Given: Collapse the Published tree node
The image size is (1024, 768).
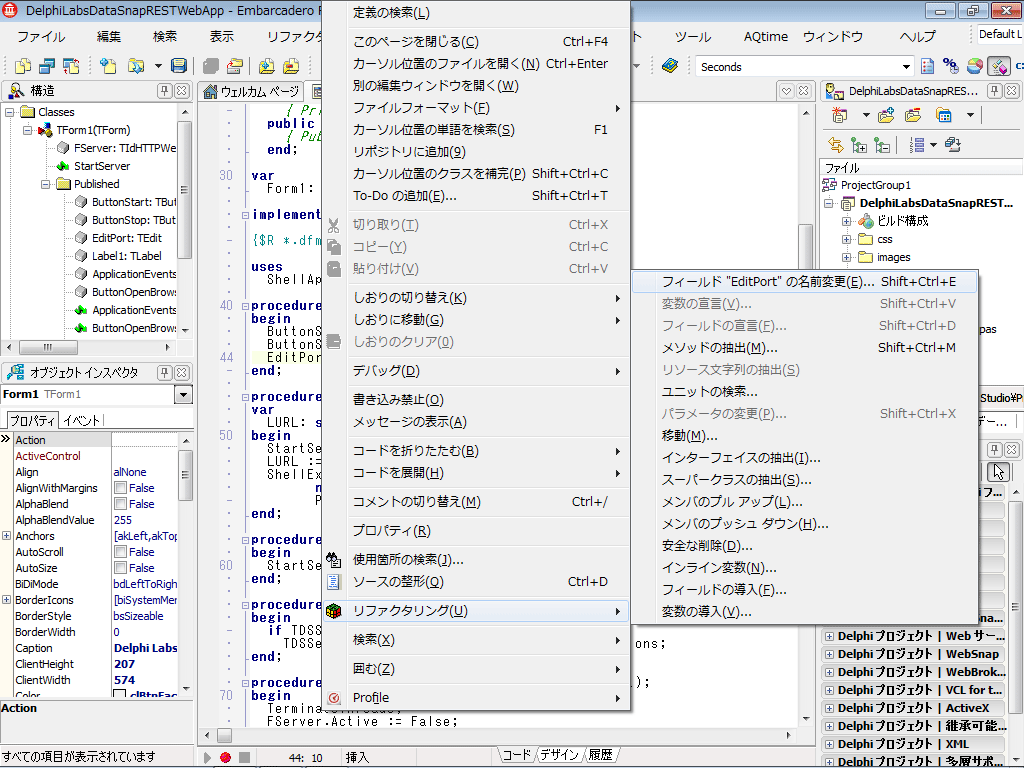Looking at the screenshot, I should click(45, 184).
